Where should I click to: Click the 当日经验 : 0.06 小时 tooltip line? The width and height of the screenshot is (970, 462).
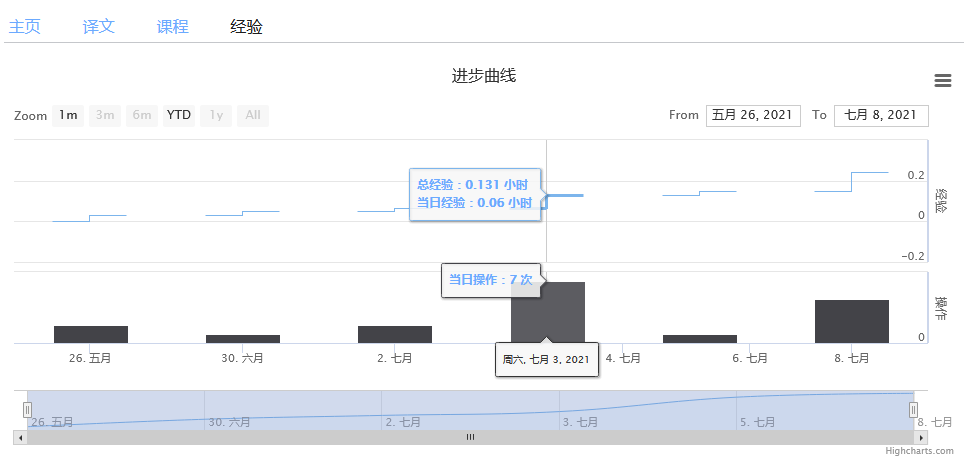point(474,202)
